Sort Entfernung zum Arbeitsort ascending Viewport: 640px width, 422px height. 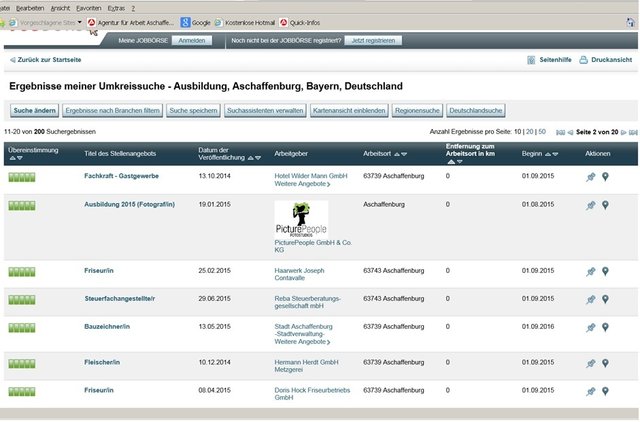pyautogui.click(x=451, y=162)
